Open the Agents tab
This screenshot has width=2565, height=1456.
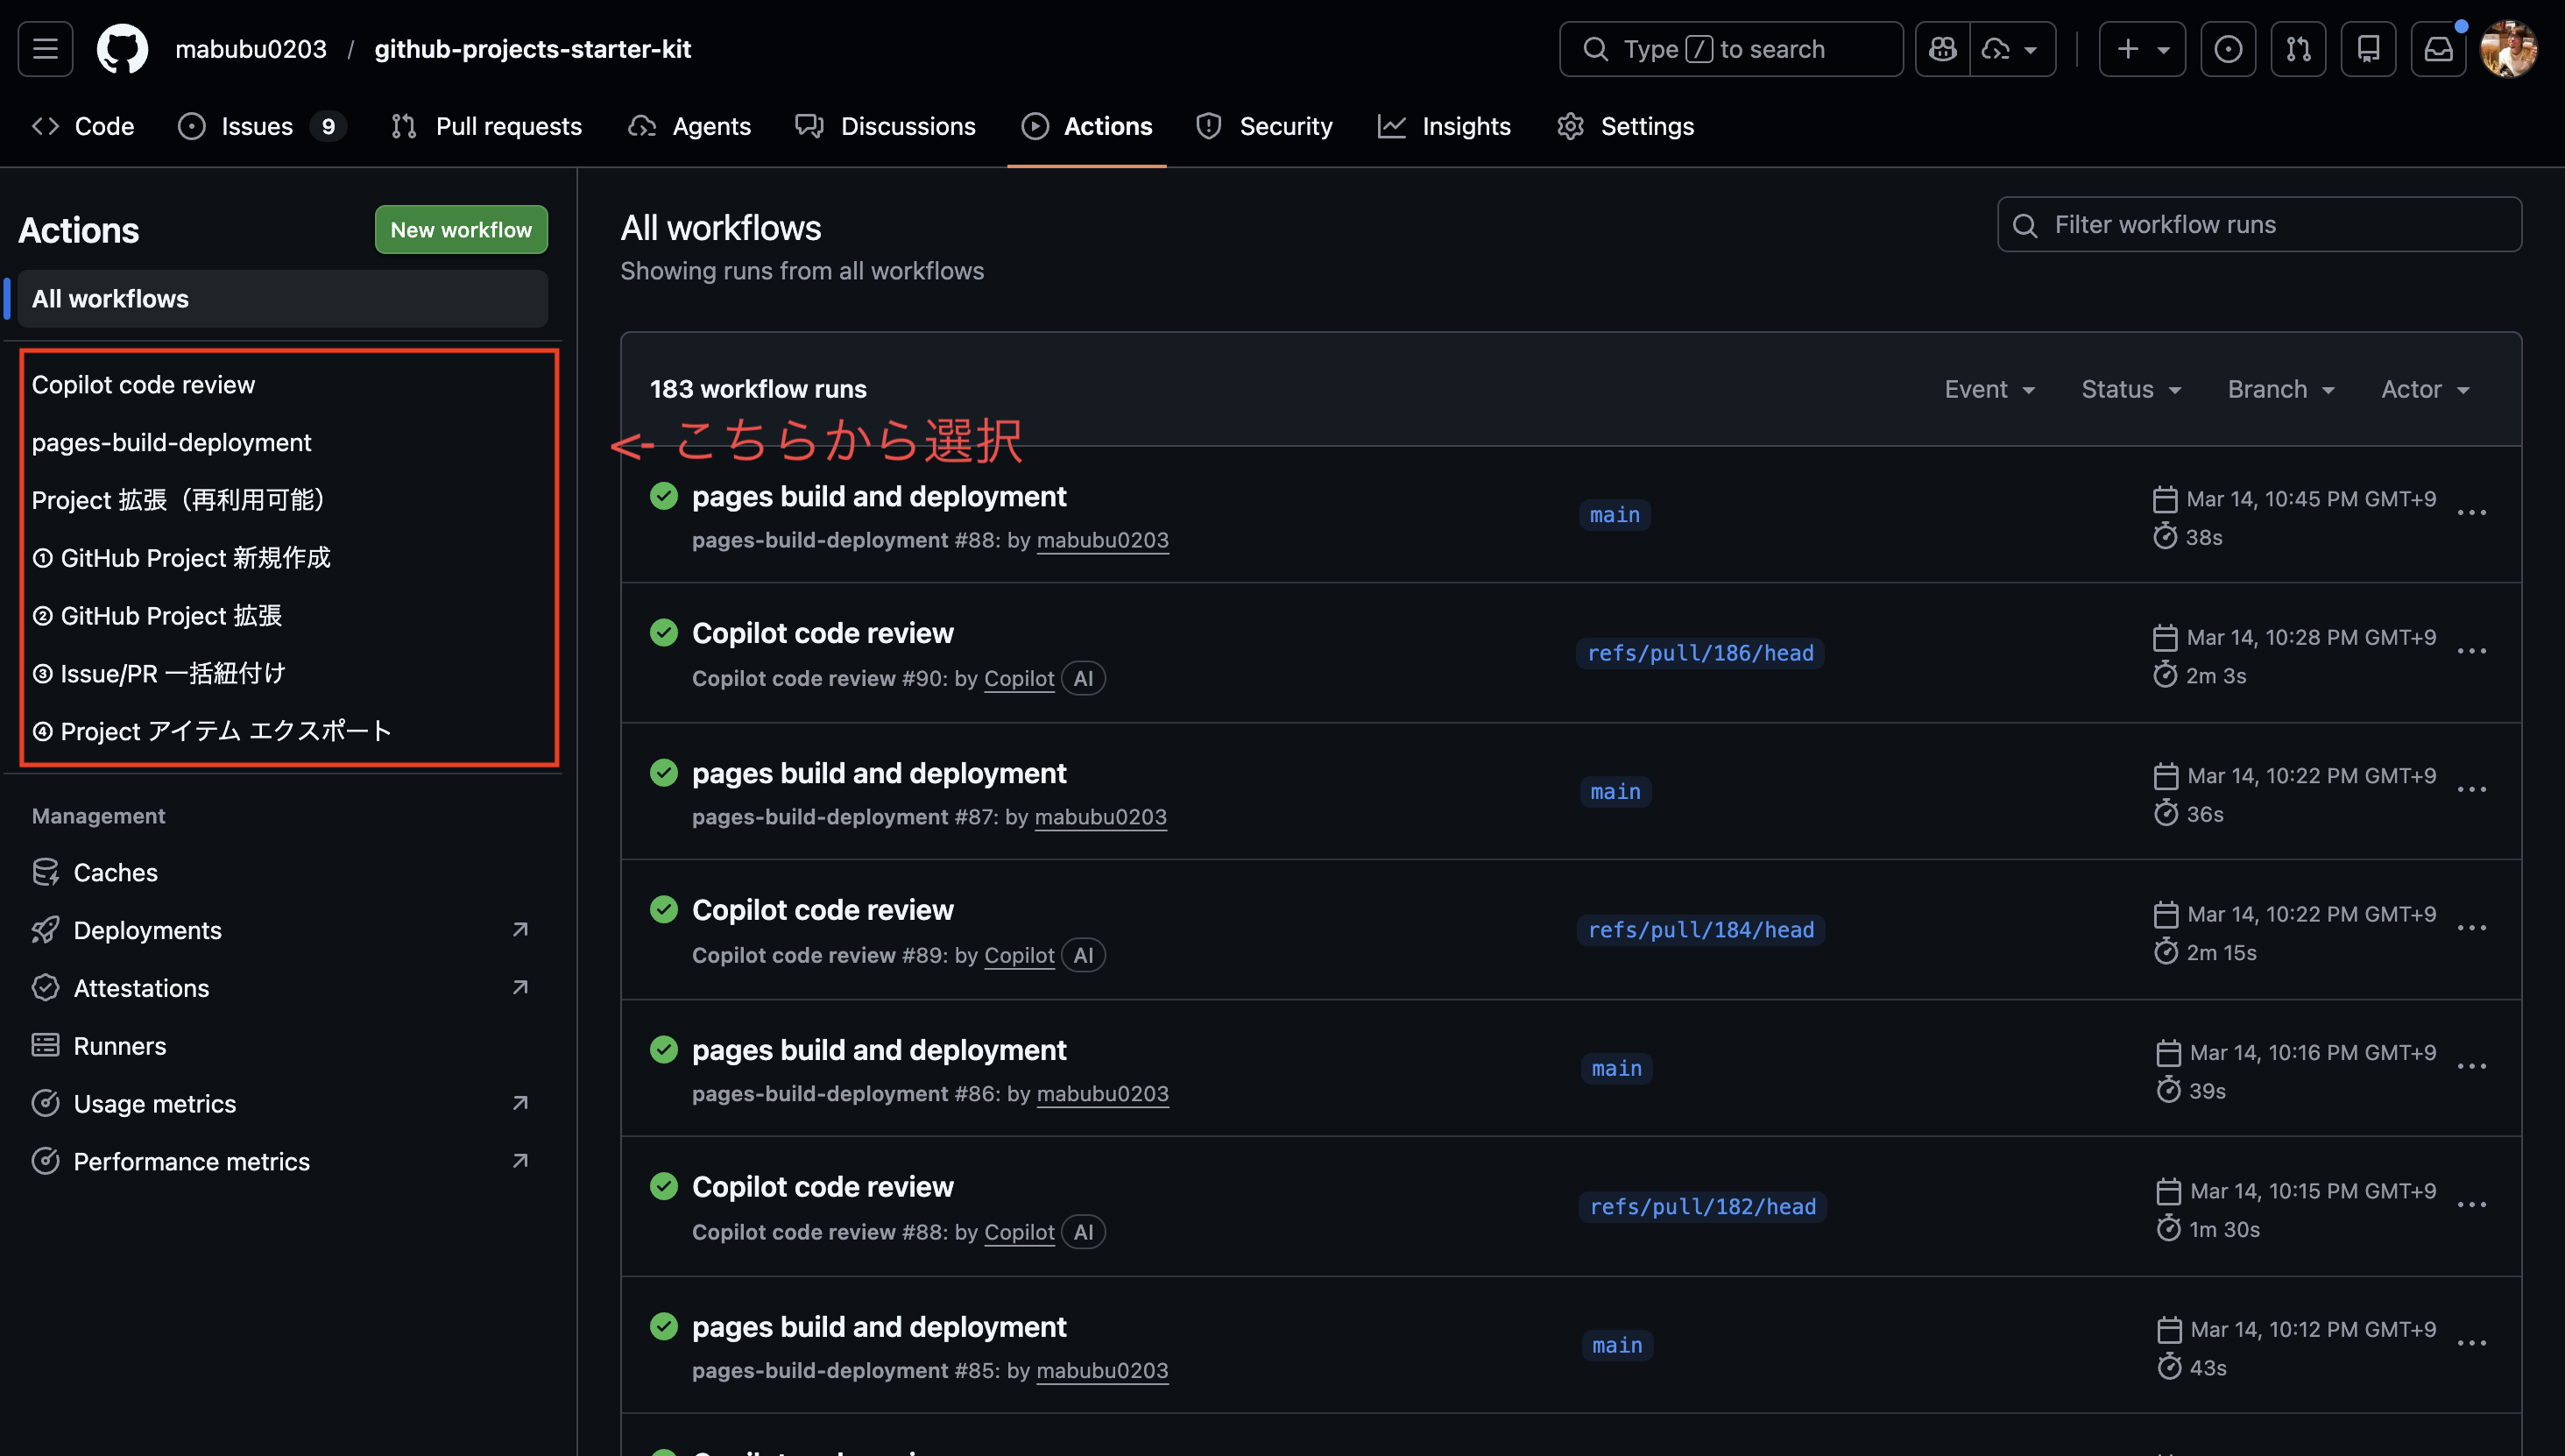(689, 126)
